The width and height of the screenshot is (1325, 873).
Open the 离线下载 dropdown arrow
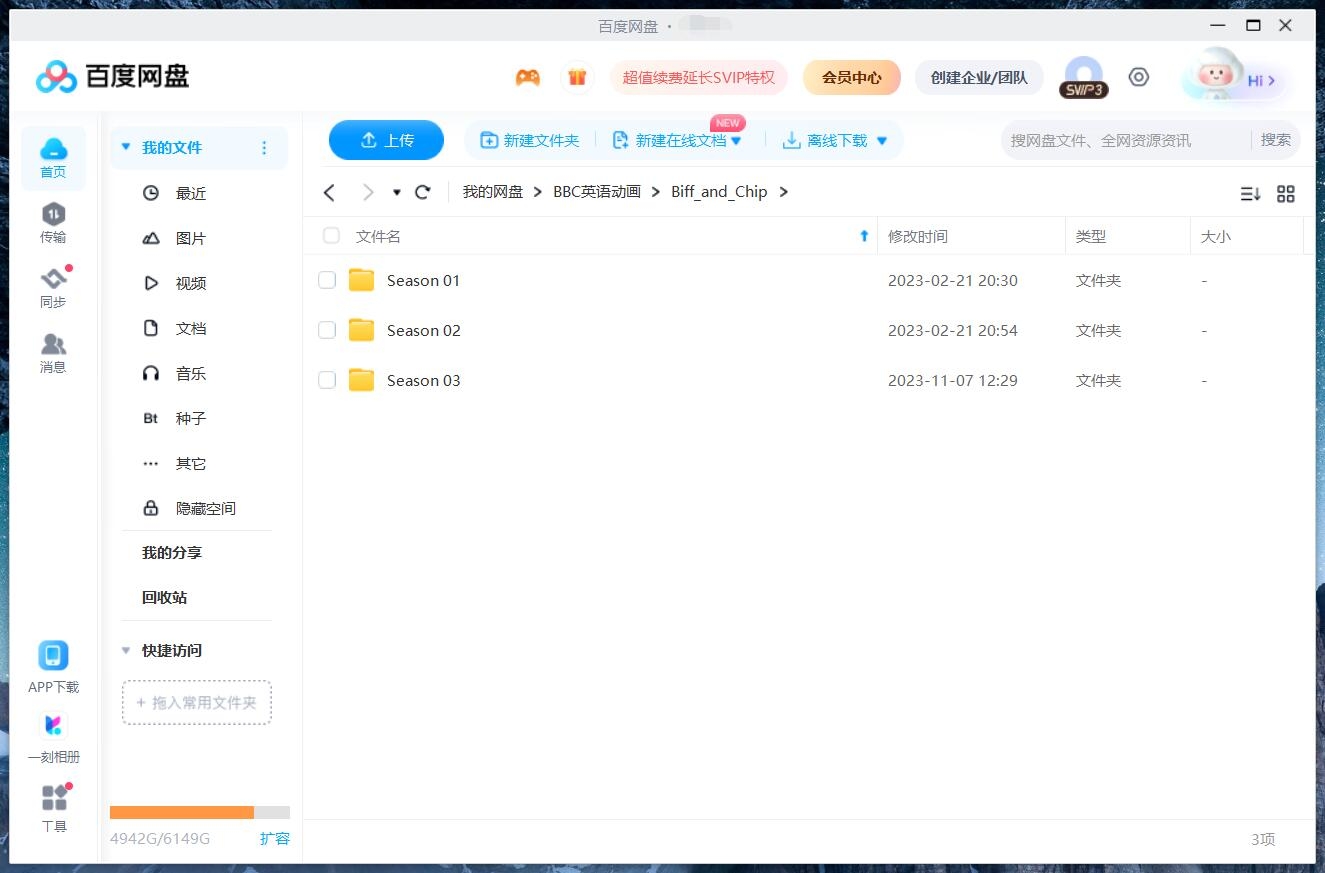882,140
